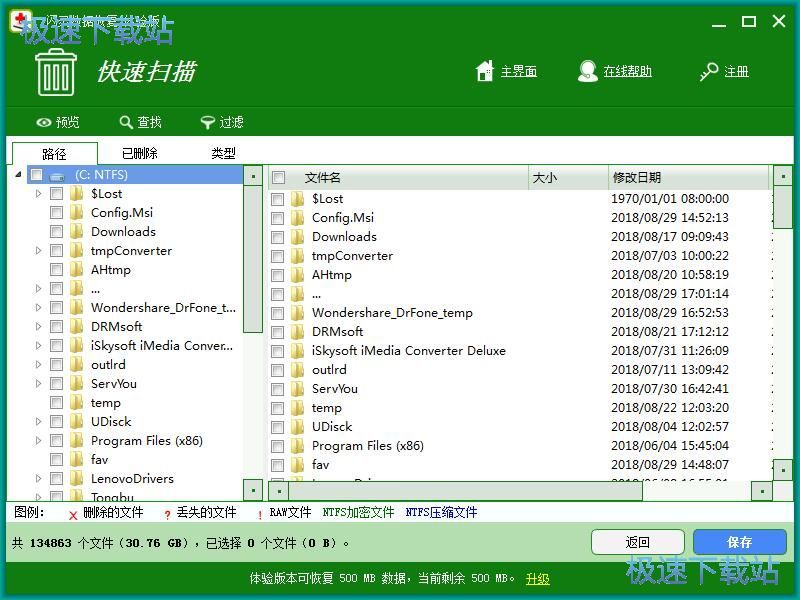Image resolution: width=800 pixels, height=600 pixels.
Task: Check the $Lost checkbox in file list
Action: click(278, 199)
